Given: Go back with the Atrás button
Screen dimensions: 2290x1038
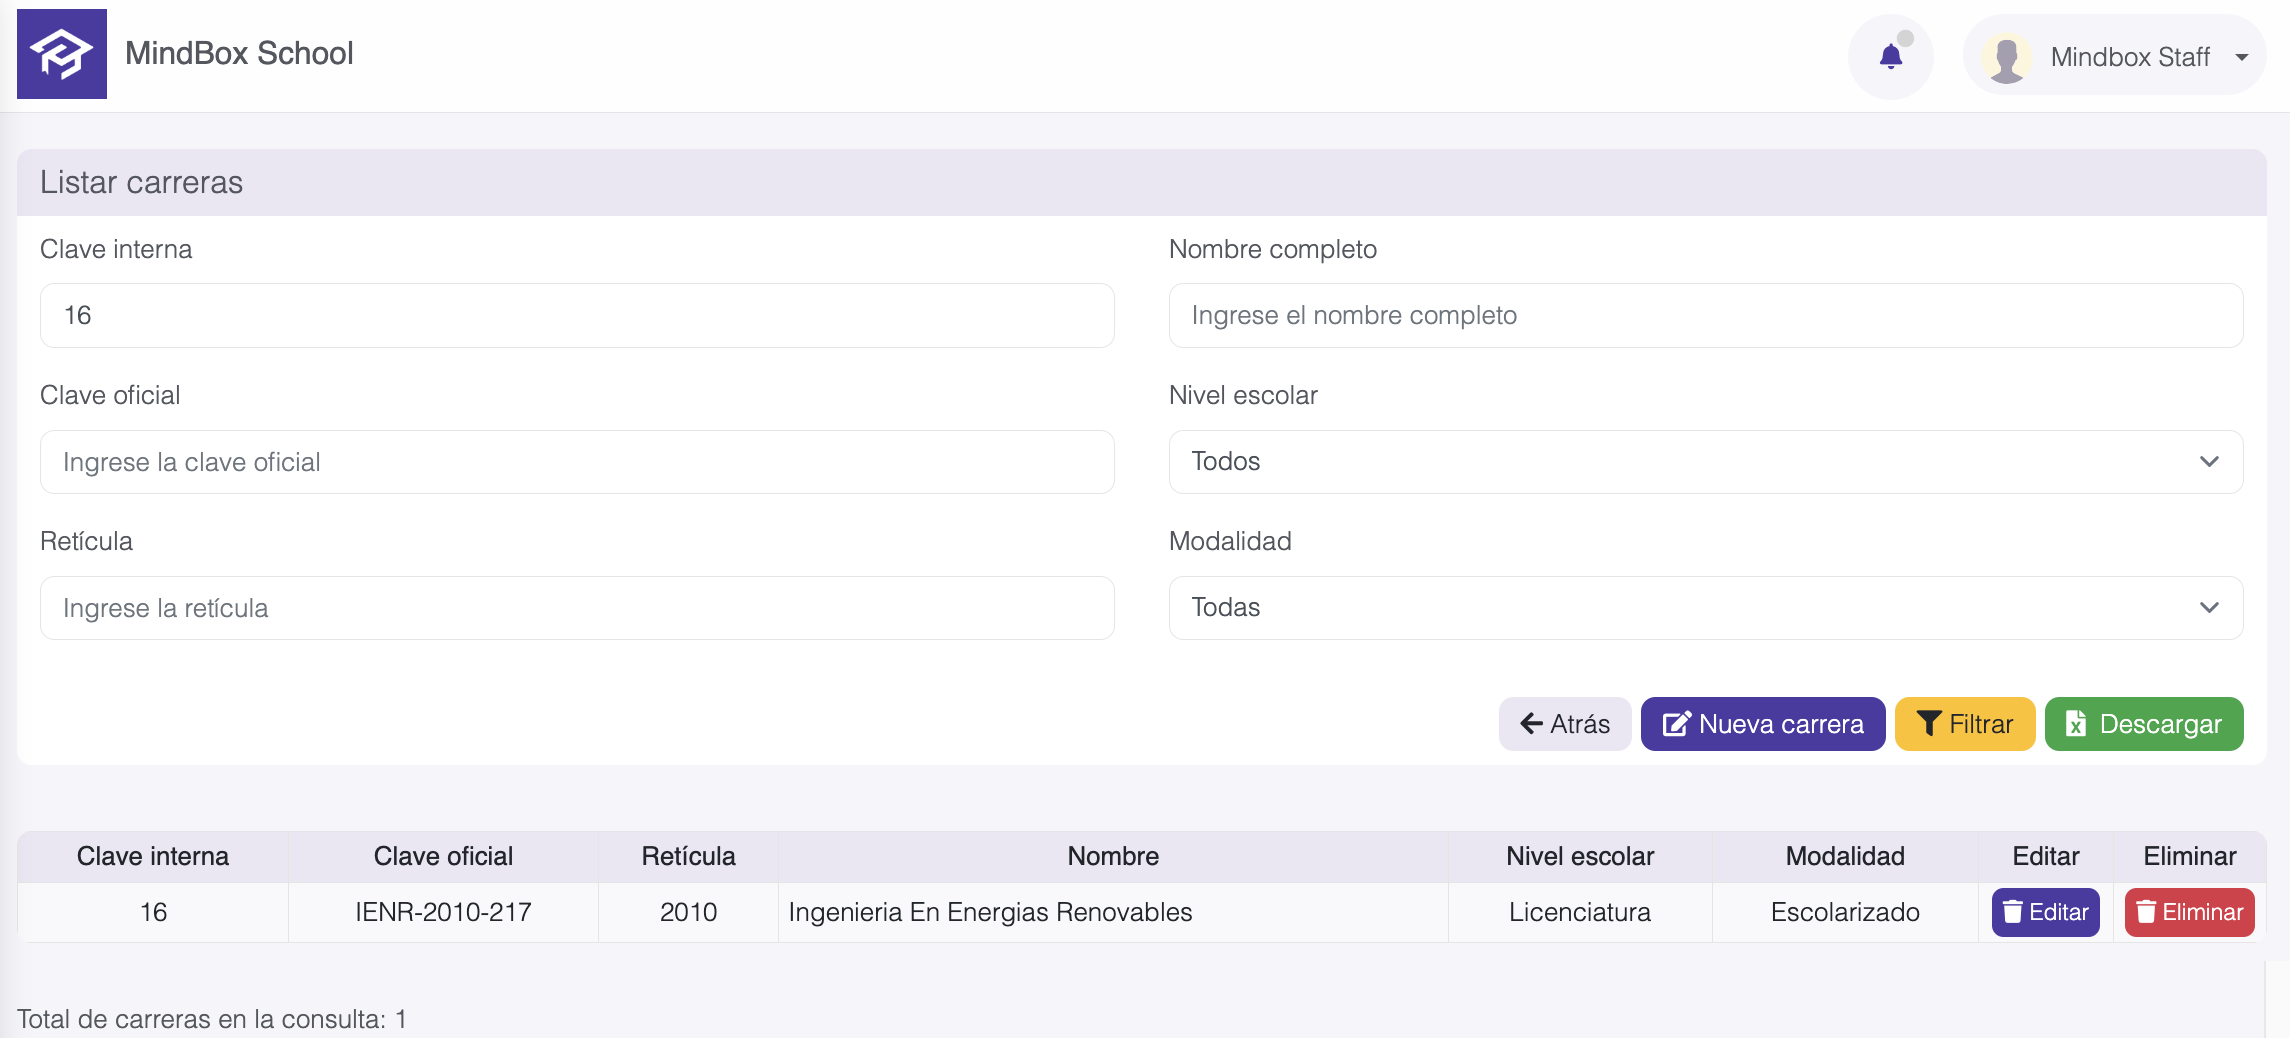Looking at the screenshot, I should pos(1564,724).
